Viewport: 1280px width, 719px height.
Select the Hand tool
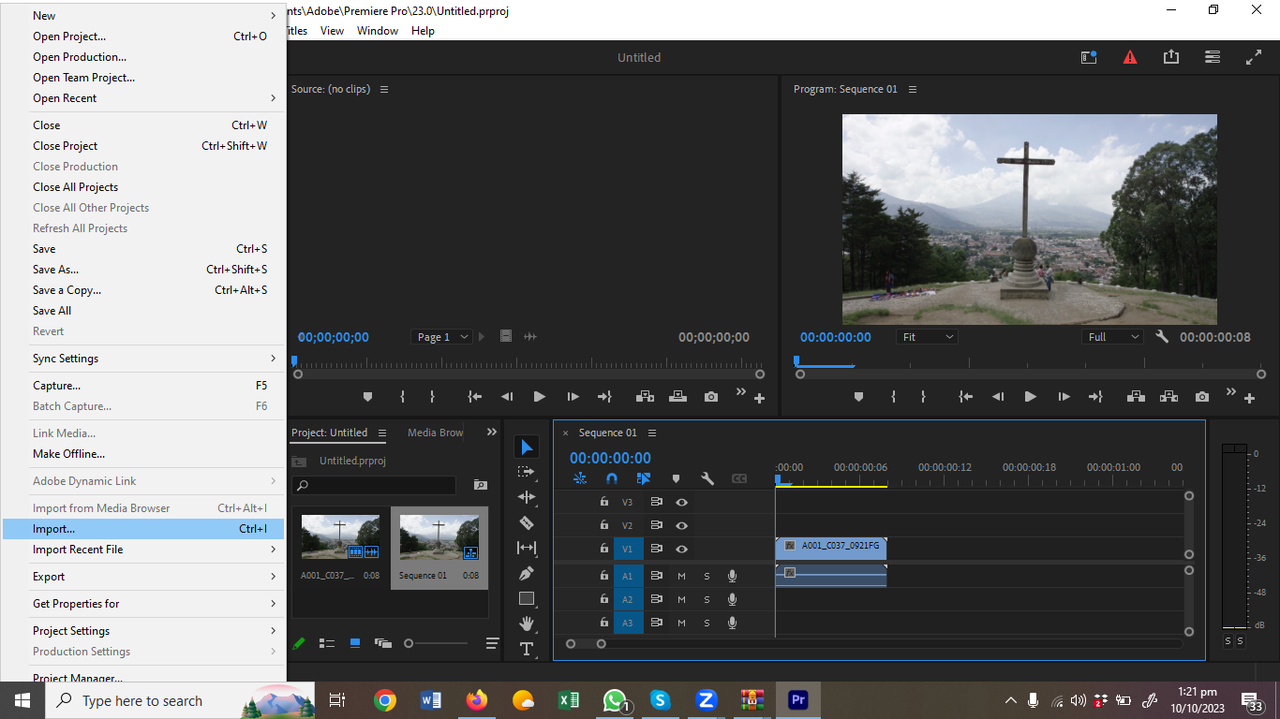[527, 623]
